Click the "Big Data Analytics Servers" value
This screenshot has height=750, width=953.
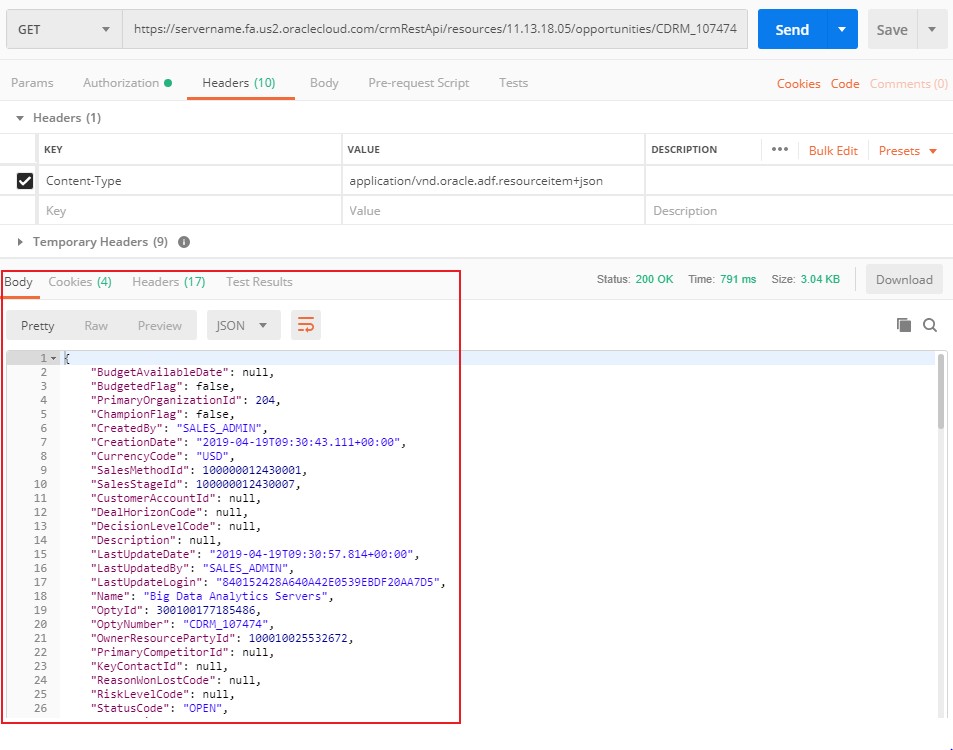tap(235, 596)
